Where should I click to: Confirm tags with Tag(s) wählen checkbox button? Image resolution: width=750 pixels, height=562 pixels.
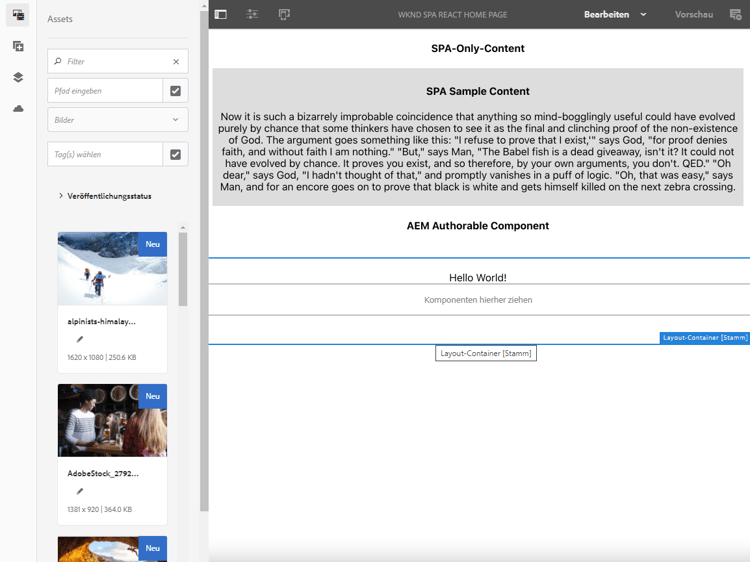pos(176,154)
